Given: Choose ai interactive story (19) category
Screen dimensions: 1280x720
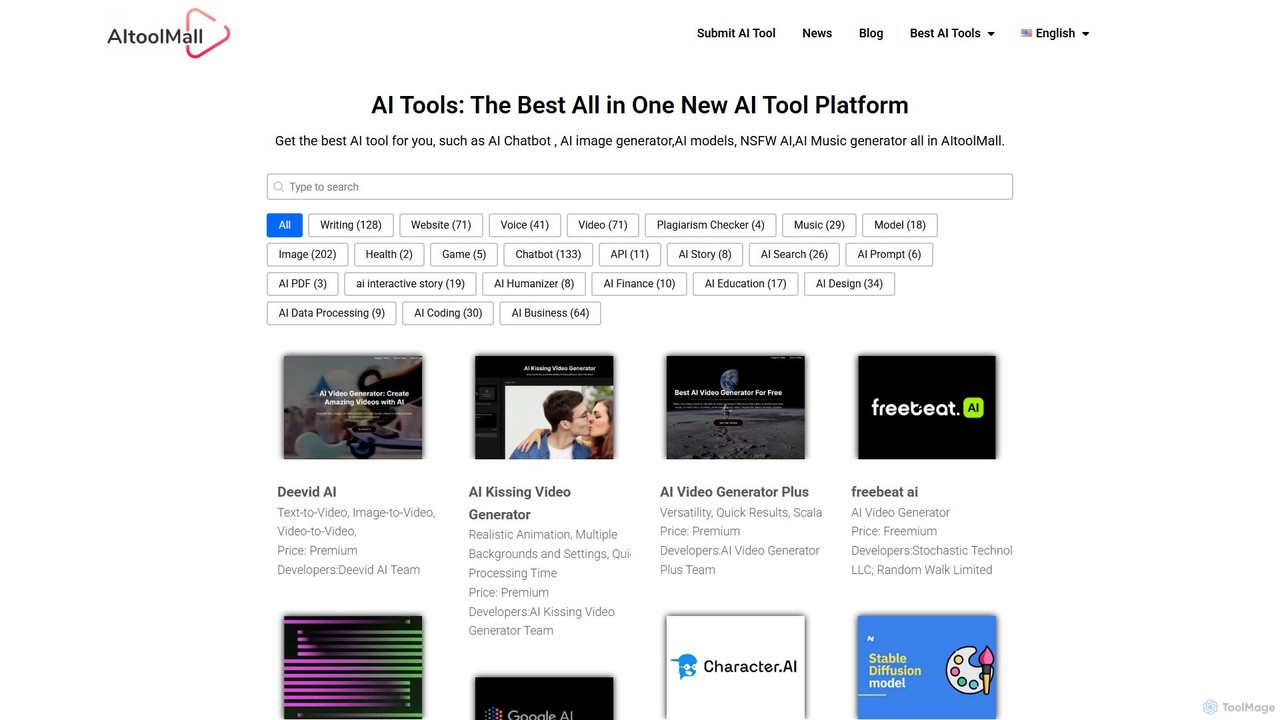Looking at the screenshot, I should (411, 284).
